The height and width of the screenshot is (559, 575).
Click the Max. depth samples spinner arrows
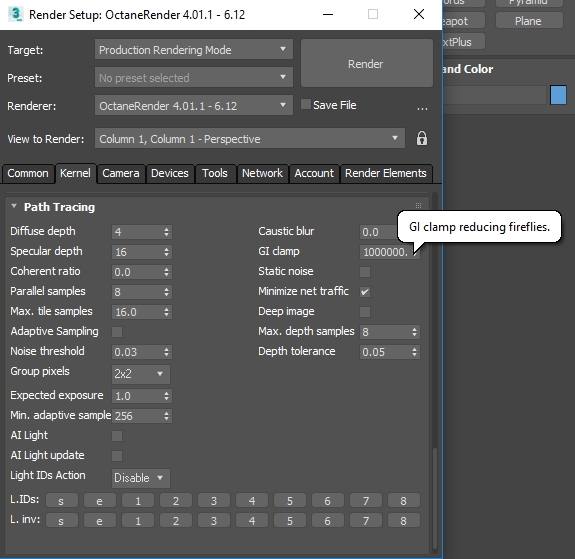pos(414,332)
